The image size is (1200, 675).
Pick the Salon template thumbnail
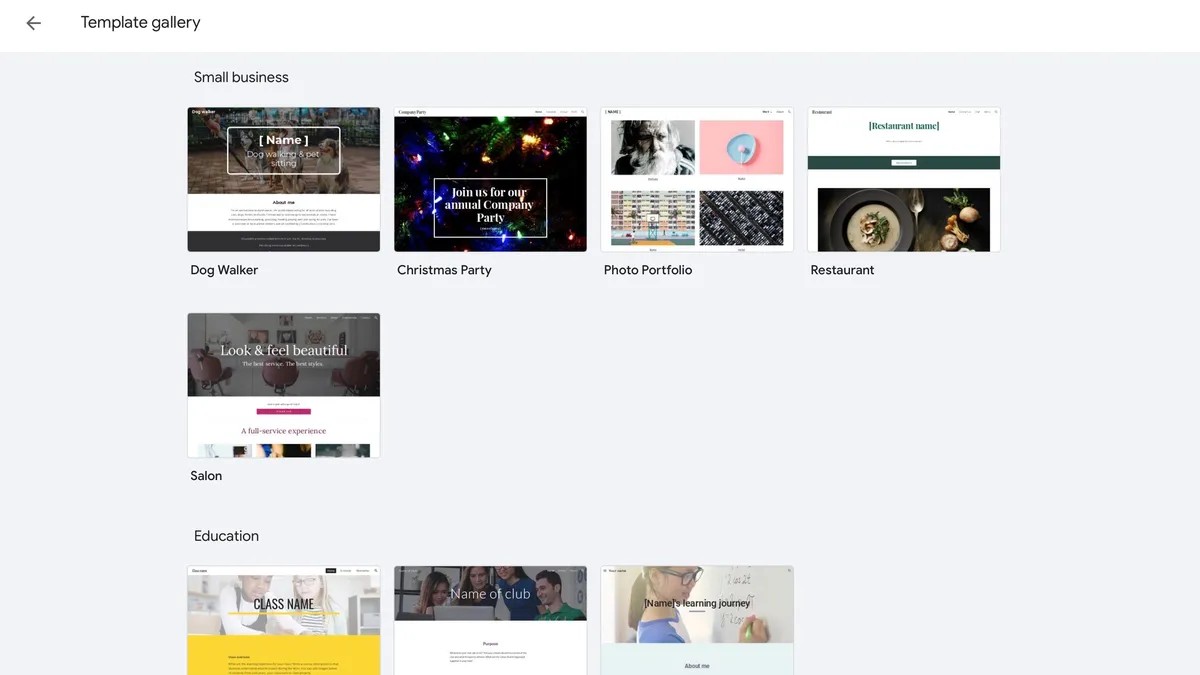[283, 385]
